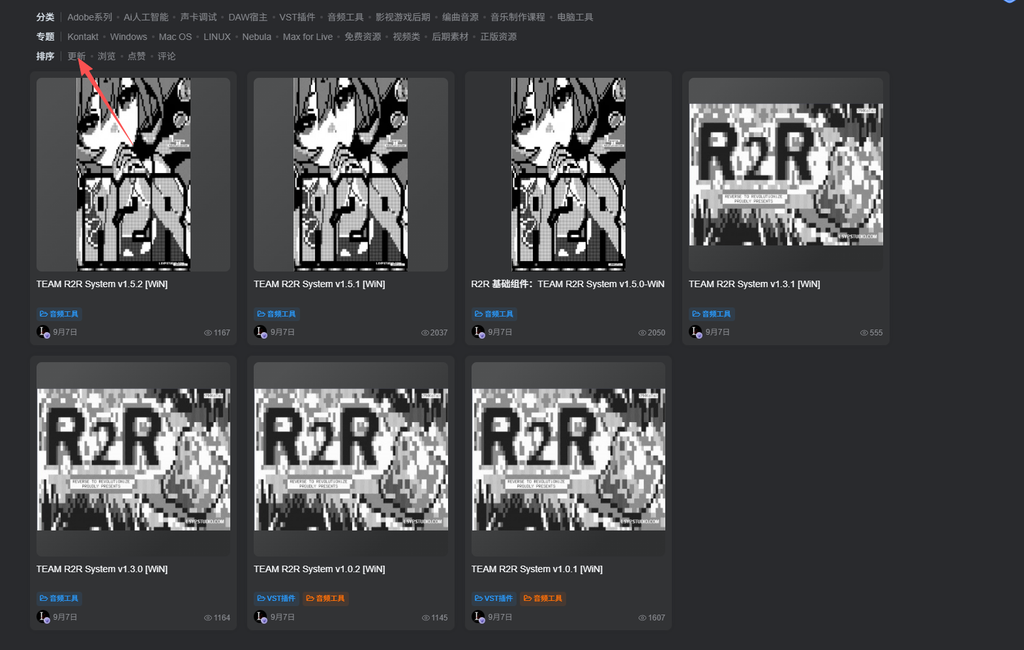Open the TEAM R2R System v1.5.1 [WiN] title
Screen dimensions: 1024x650
click(319, 284)
